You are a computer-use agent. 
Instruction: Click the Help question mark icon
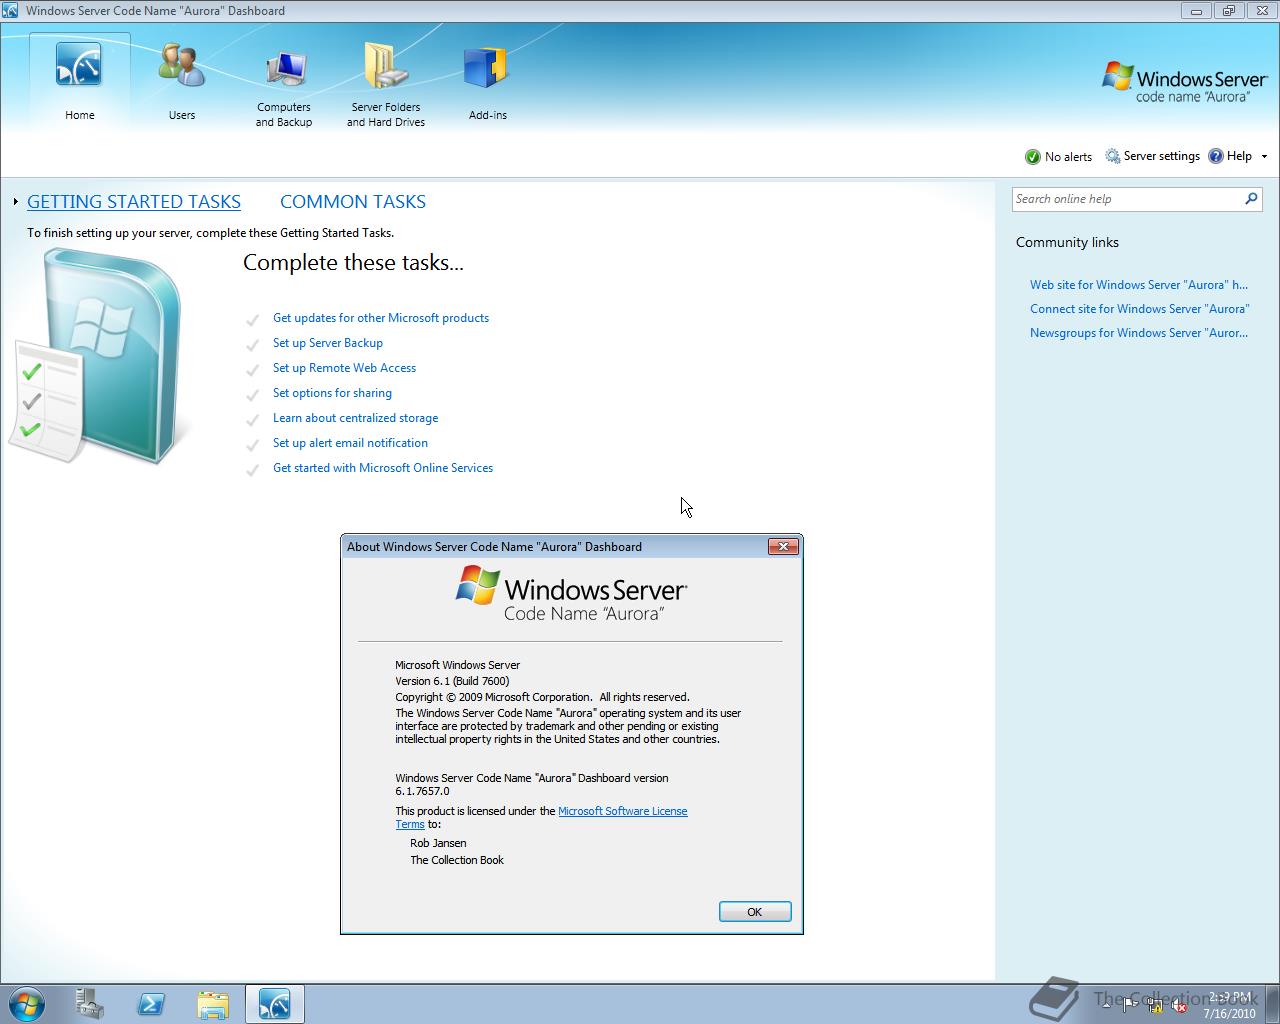tap(1216, 156)
